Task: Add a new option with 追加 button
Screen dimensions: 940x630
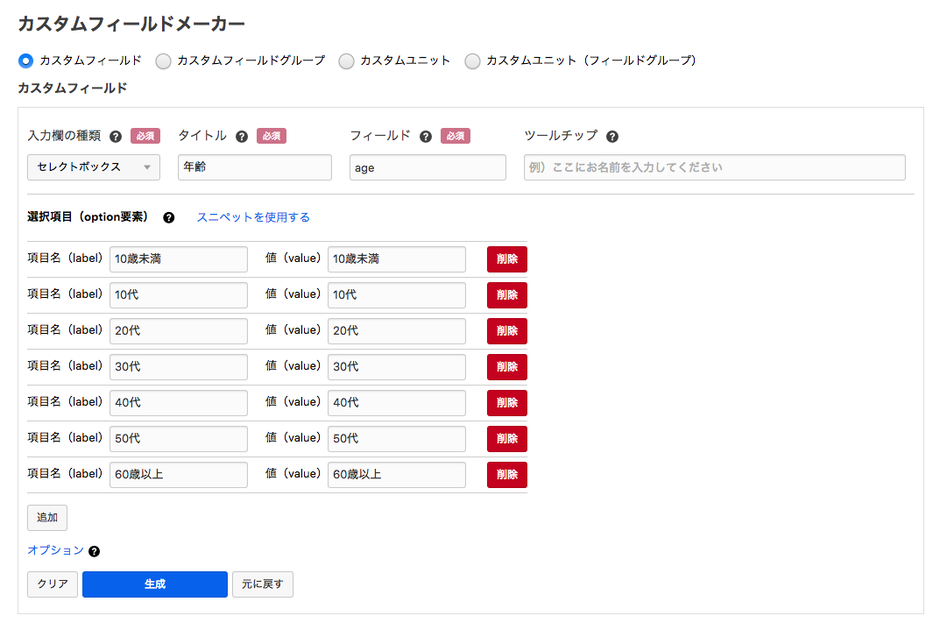Action: pyautogui.click(x=47, y=517)
